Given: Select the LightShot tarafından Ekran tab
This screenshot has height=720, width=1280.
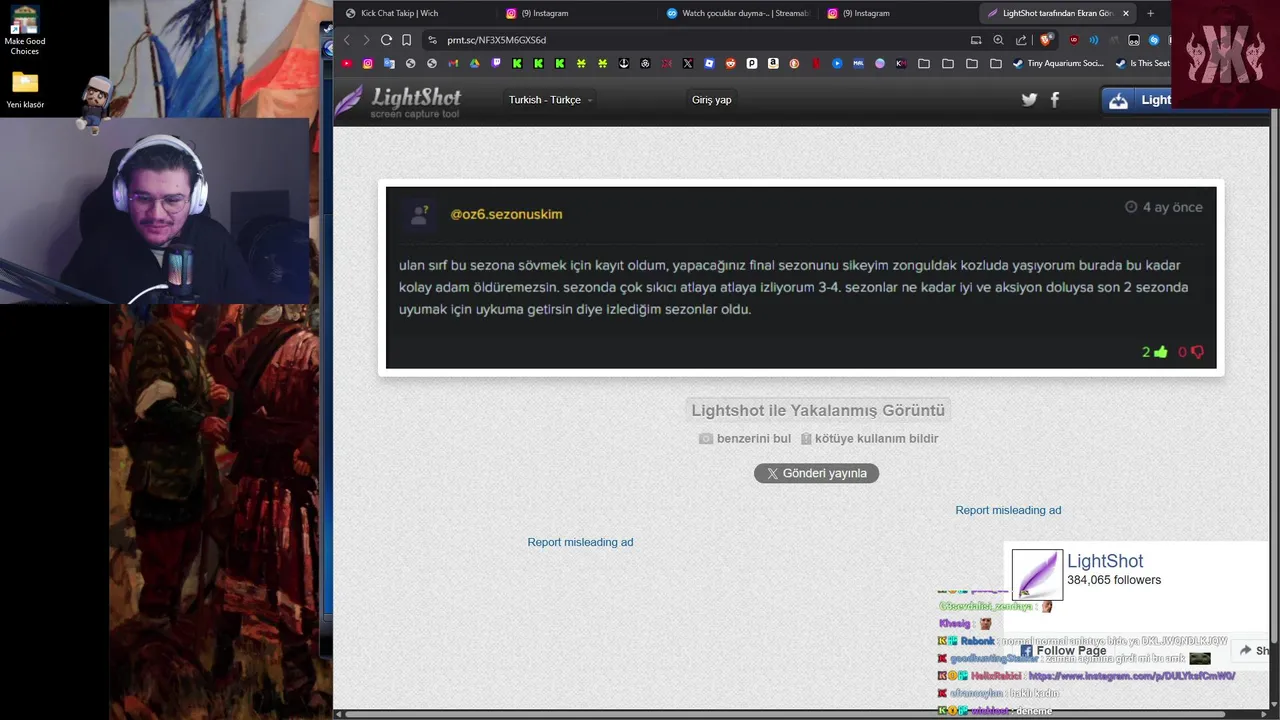Looking at the screenshot, I should 1058,13.
